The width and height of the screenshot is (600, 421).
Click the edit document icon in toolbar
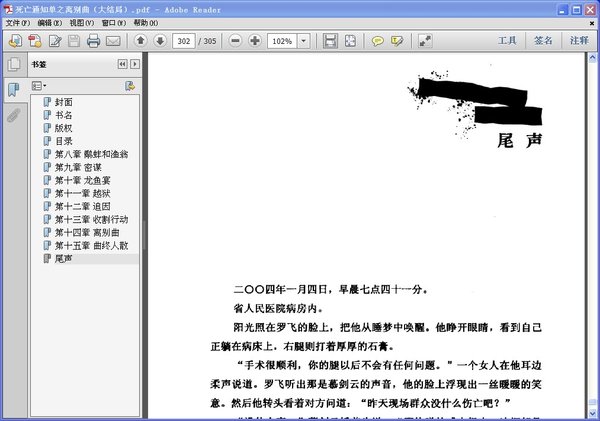[55, 41]
